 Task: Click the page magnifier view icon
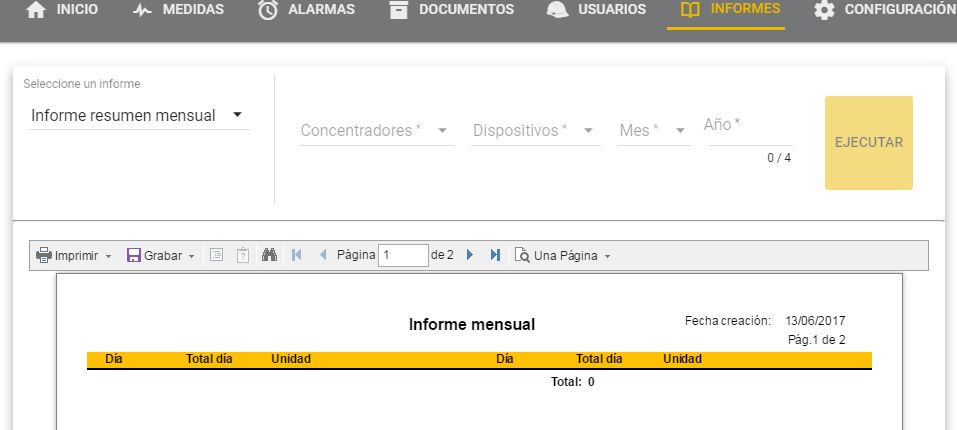(522, 255)
